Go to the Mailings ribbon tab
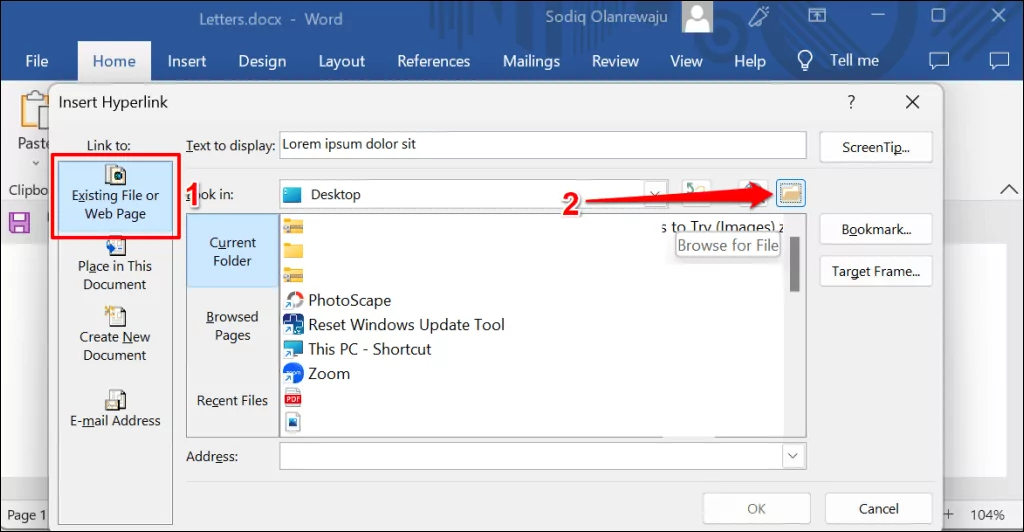The width and height of the screenshot is (1024, 532). 531,61
